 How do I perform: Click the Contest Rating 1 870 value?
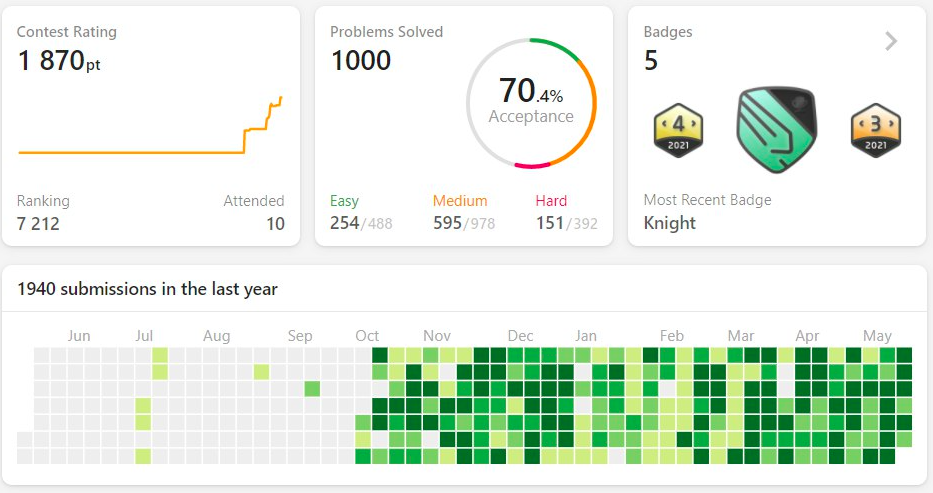[59, 61]
